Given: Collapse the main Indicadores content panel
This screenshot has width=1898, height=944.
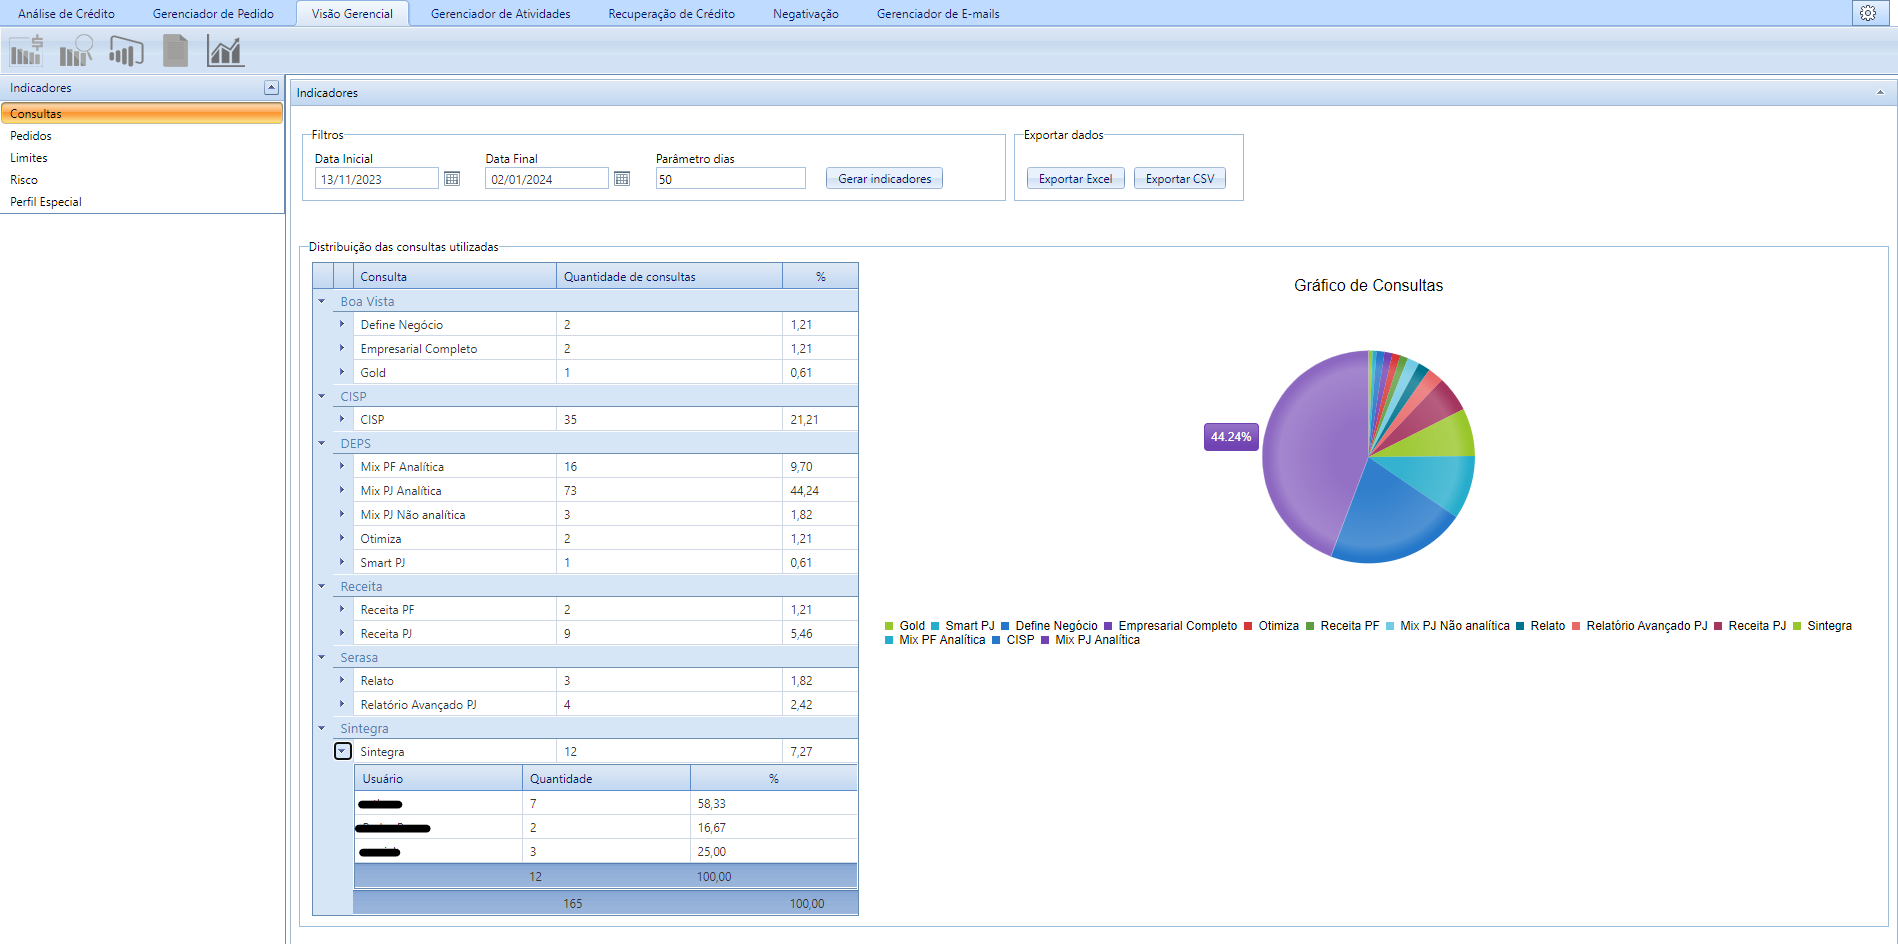Looking at the screenshot, I should coord(1880,93).
